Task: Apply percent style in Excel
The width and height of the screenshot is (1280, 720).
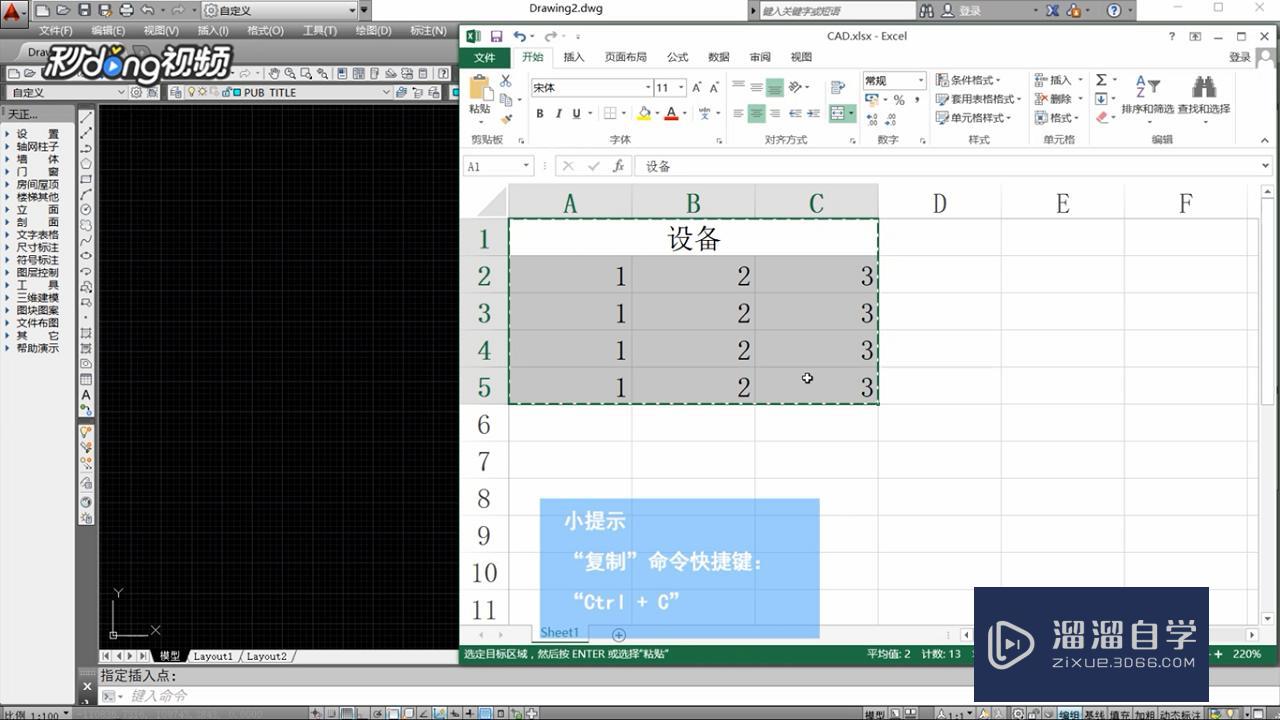Action: [899, 99]
